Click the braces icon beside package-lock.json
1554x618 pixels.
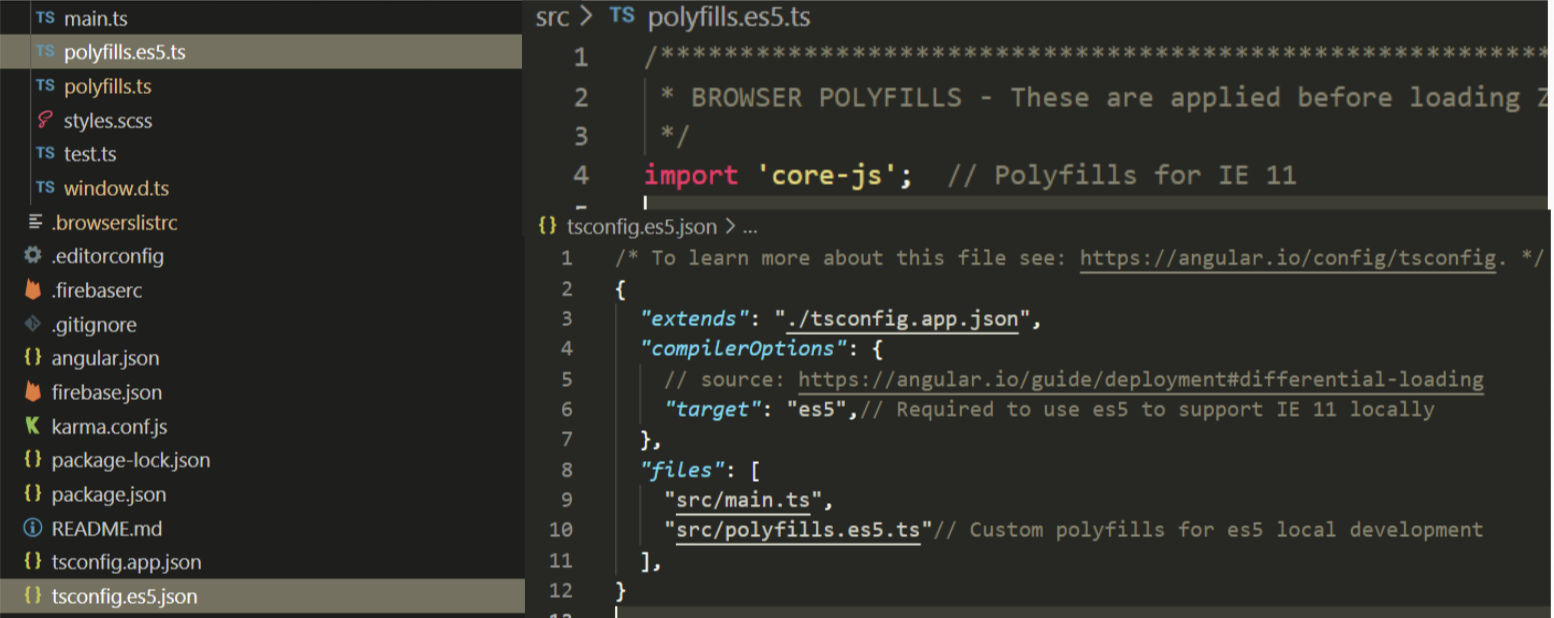point(33,460)
